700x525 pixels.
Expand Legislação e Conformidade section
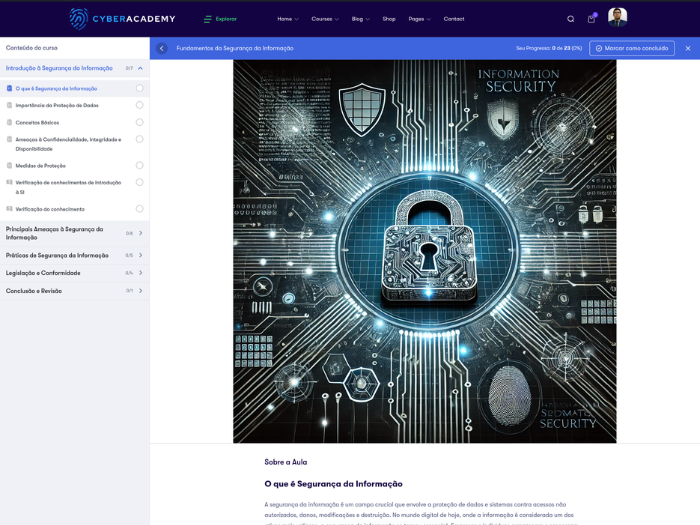[140, 273]
